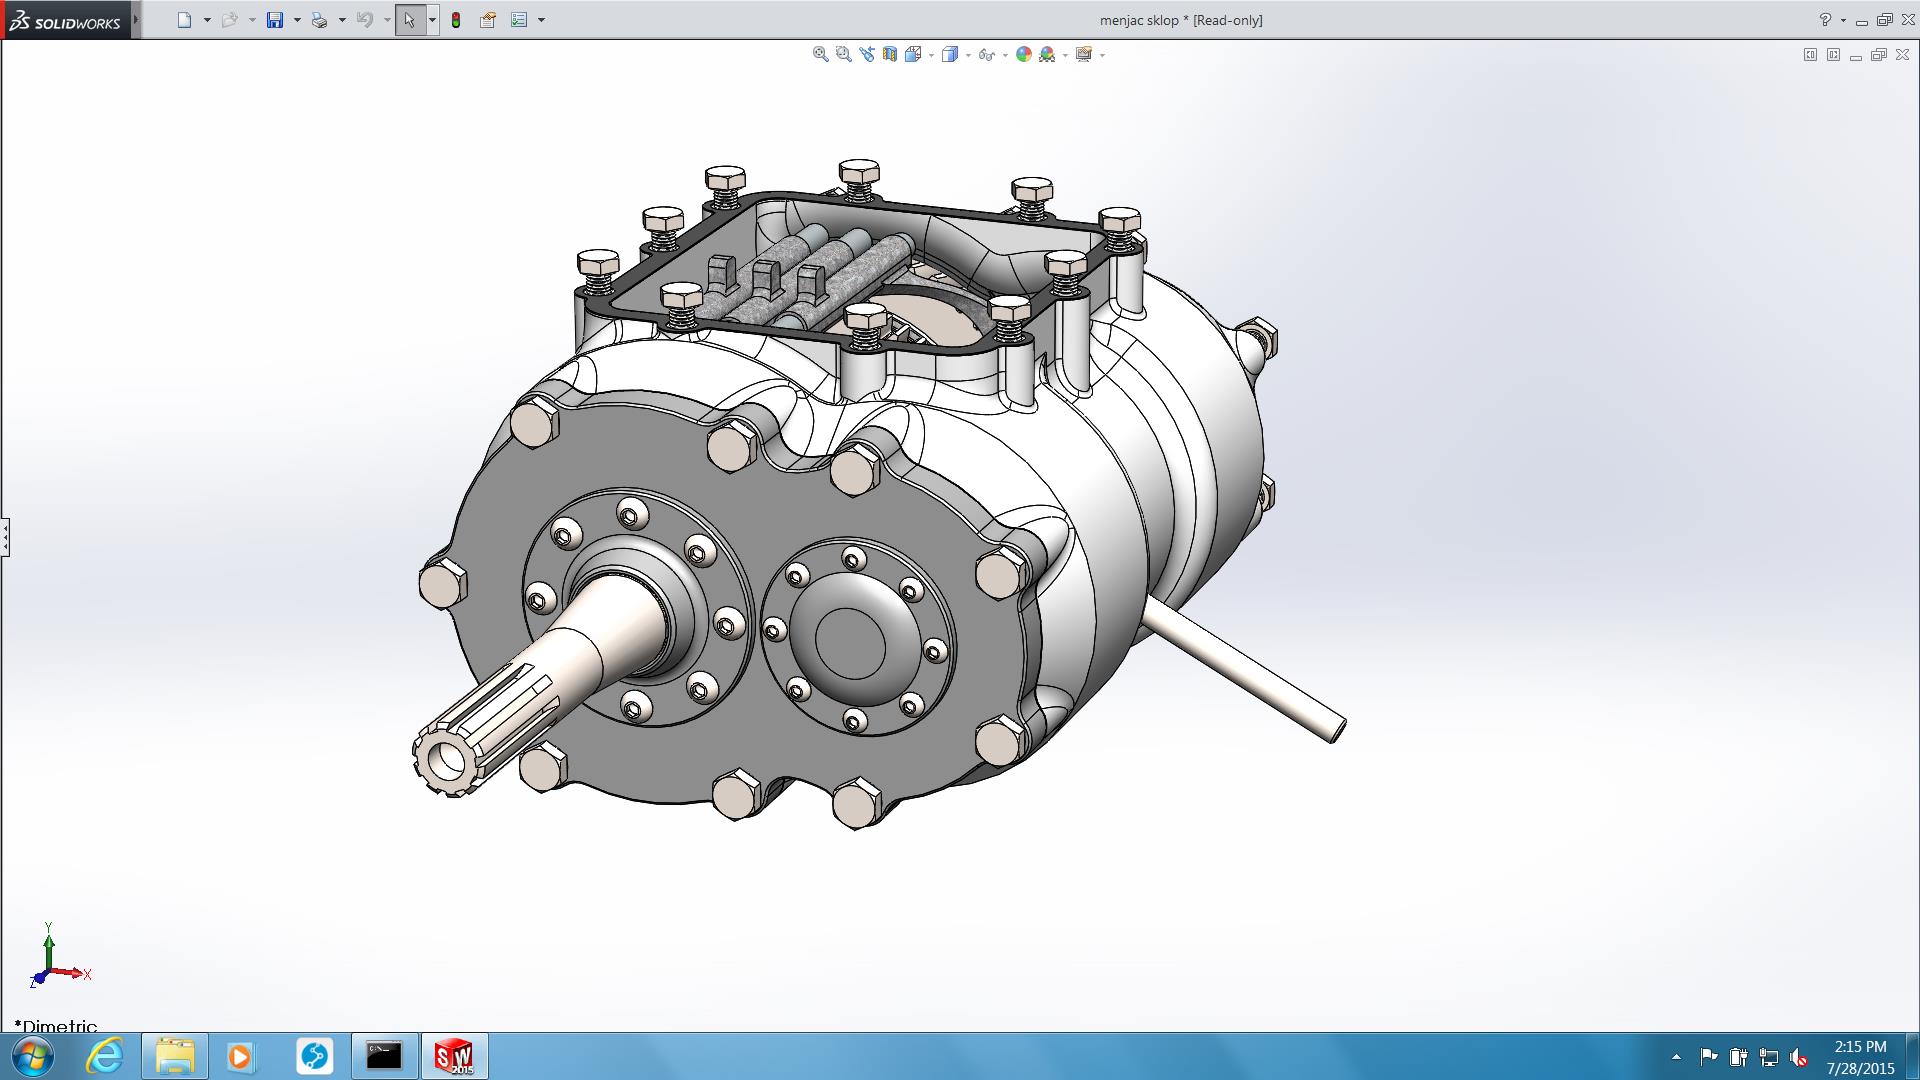Screen dimensions: 1920x1080
Task: Open the Help question mark menu
Action: pyautogui.click(x=1825, y=20)
